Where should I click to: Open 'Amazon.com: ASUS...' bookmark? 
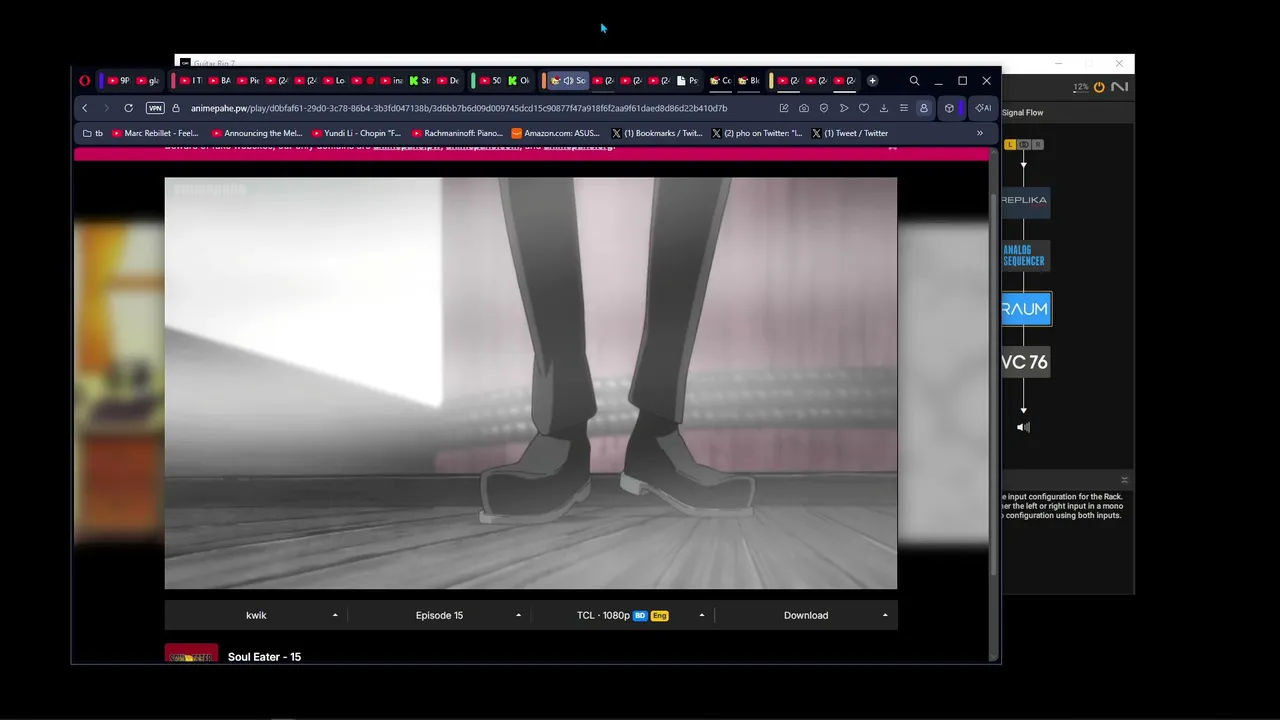pos(555,133)
